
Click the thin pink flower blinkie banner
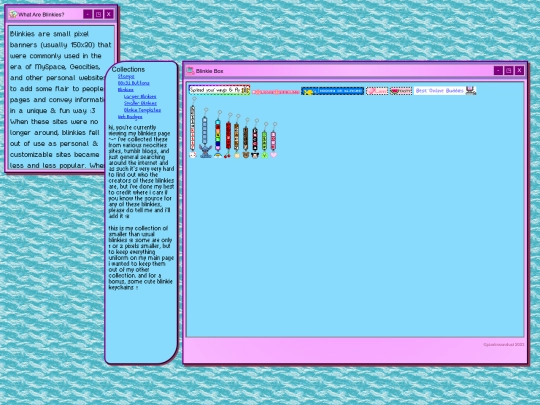coord(276,92)
